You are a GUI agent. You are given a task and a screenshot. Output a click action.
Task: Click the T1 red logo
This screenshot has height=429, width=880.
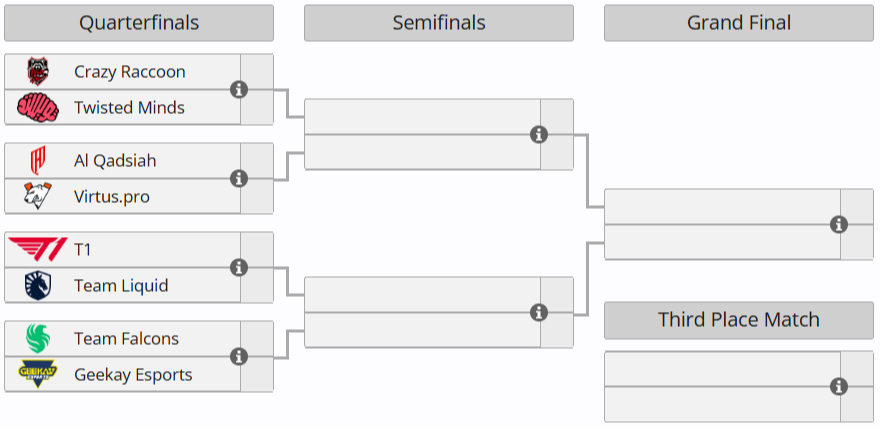coord(38,249)
